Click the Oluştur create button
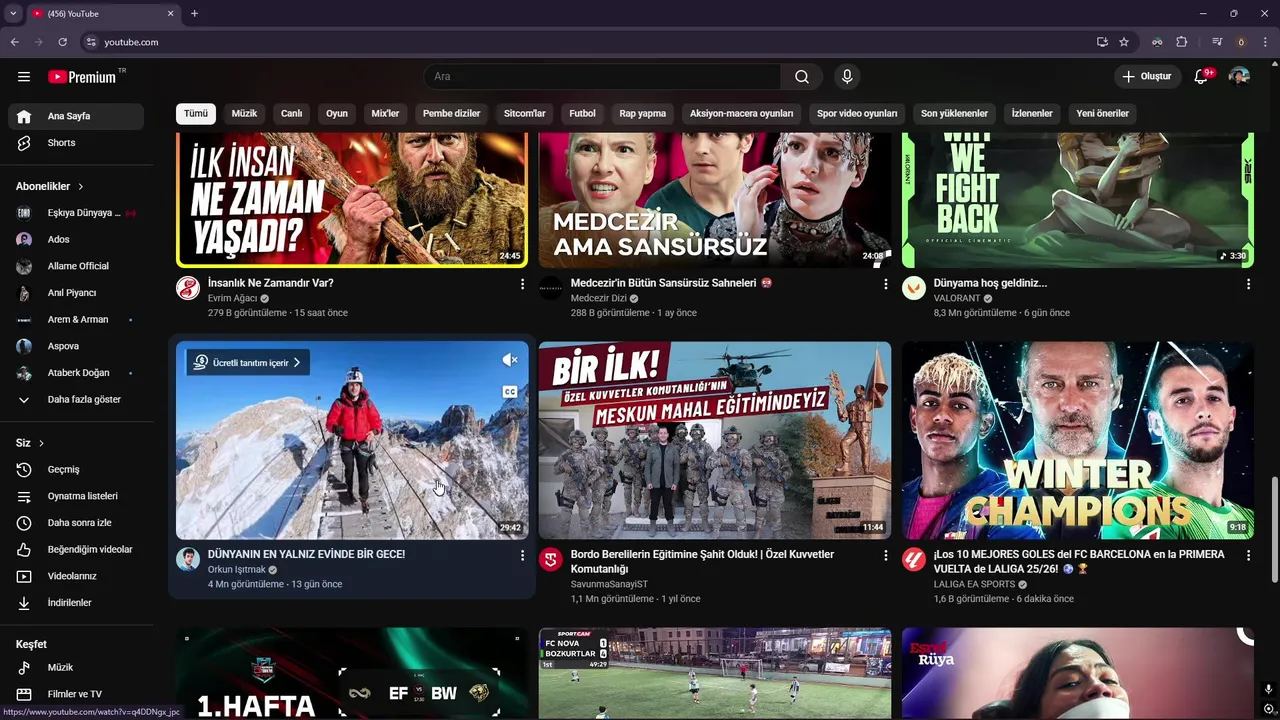The image size is (1280, 720). [1146, 77]
